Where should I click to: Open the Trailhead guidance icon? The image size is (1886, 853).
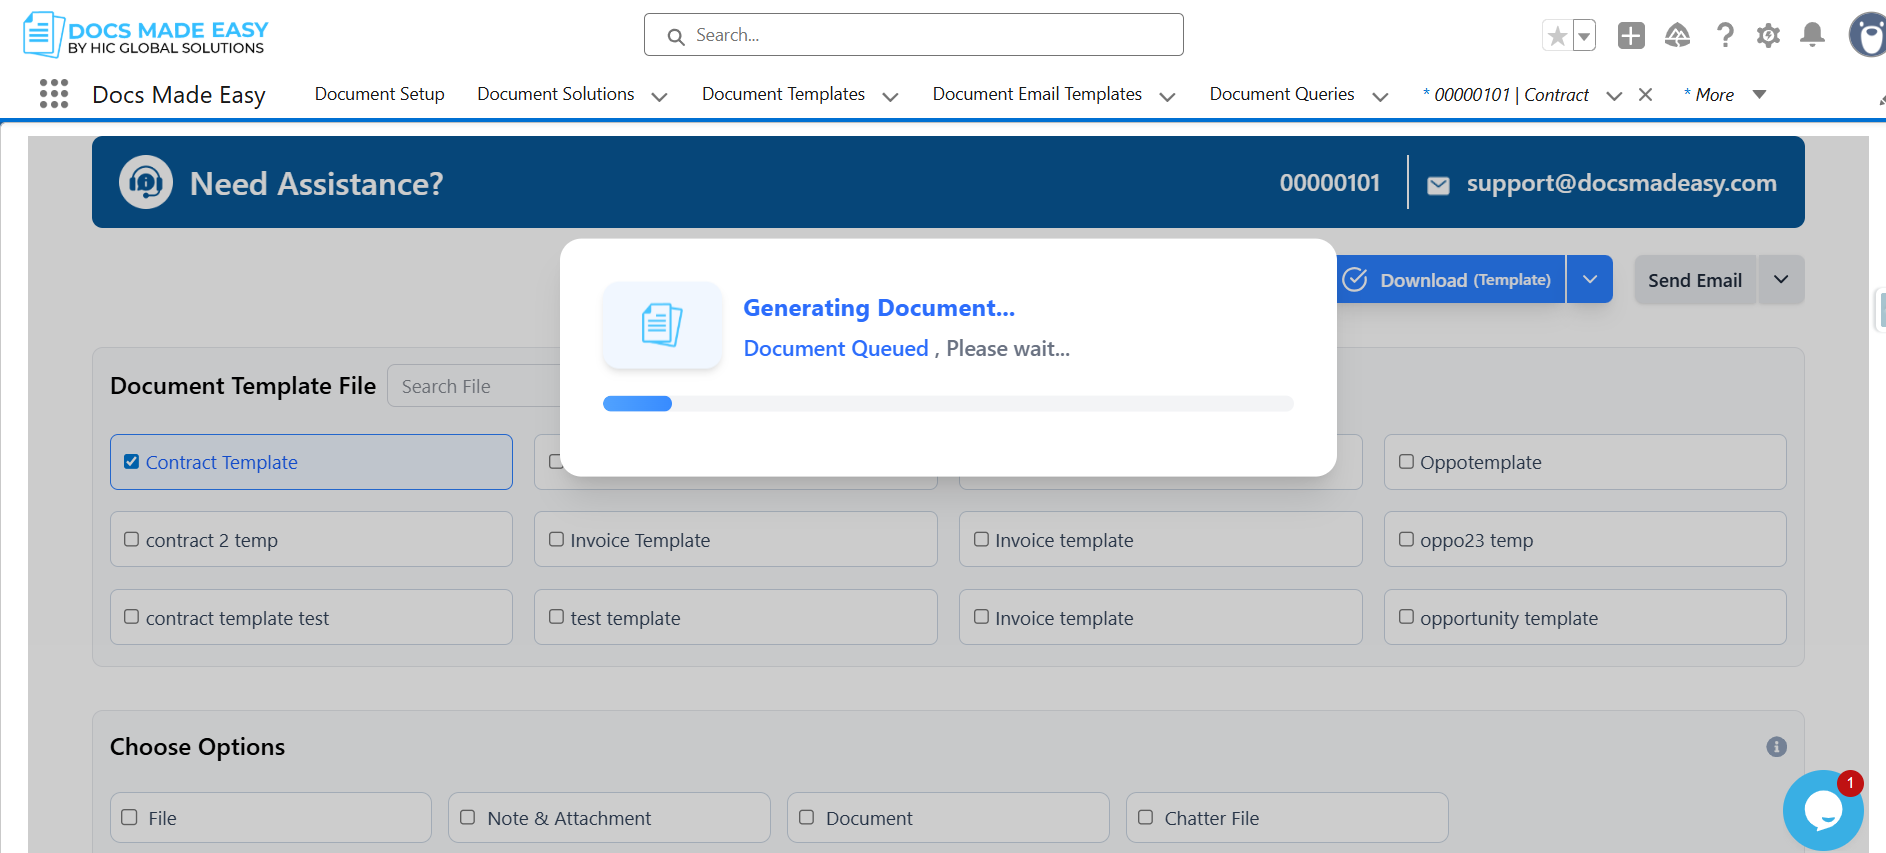(1677, 36)
